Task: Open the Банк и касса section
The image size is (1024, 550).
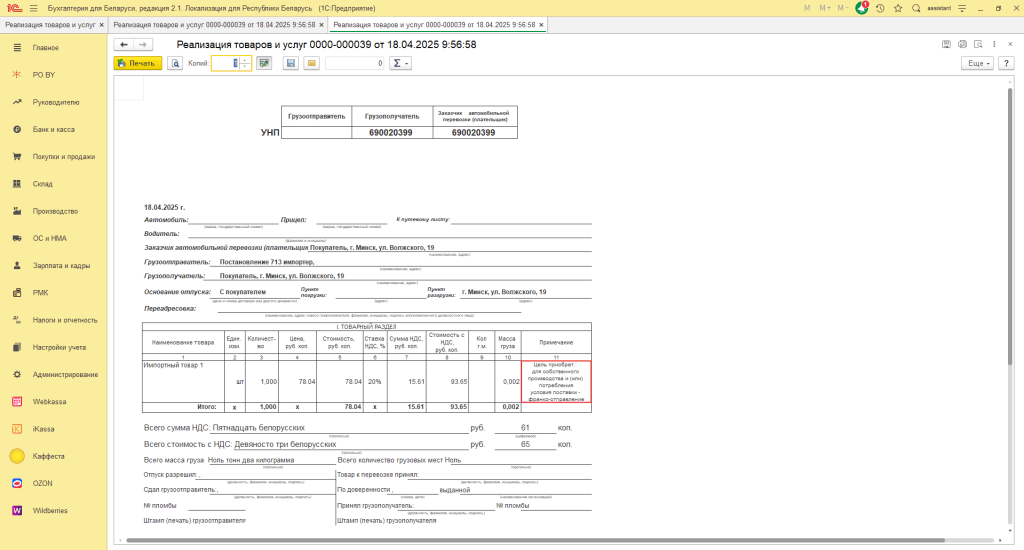Action: [x=54, y=129]
